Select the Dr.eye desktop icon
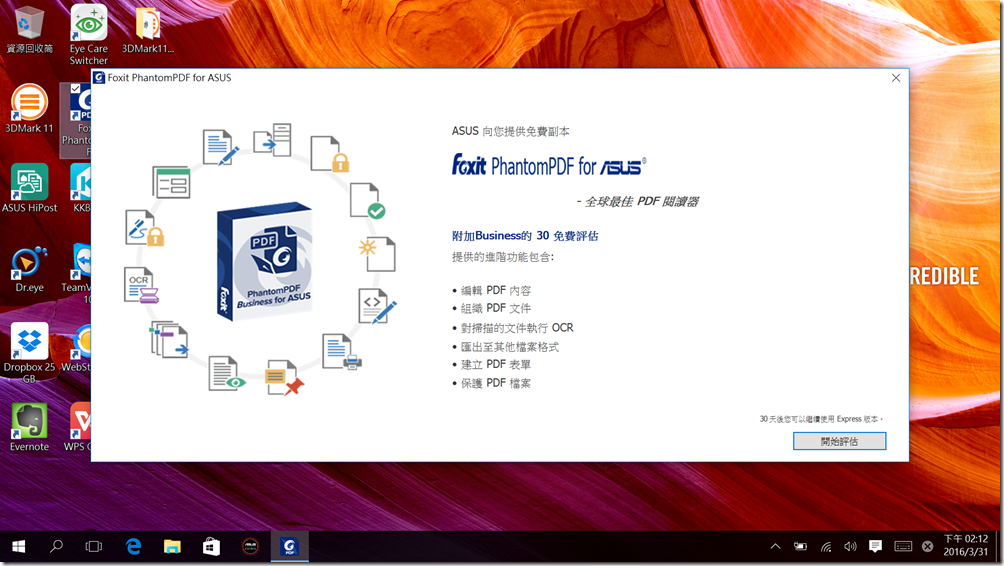1004x566 pixels. tap(29, 269)
